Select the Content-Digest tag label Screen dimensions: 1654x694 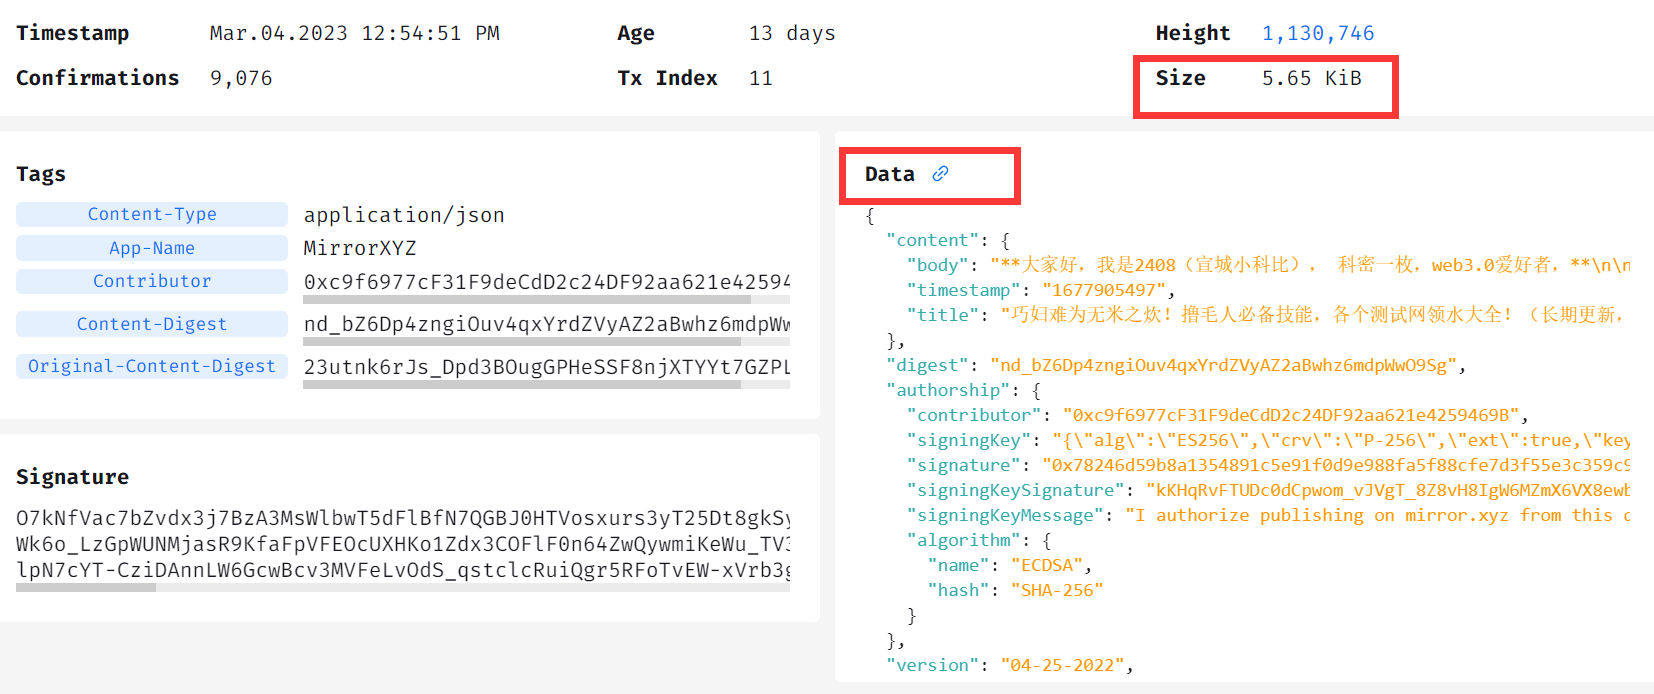pos(152,324)
